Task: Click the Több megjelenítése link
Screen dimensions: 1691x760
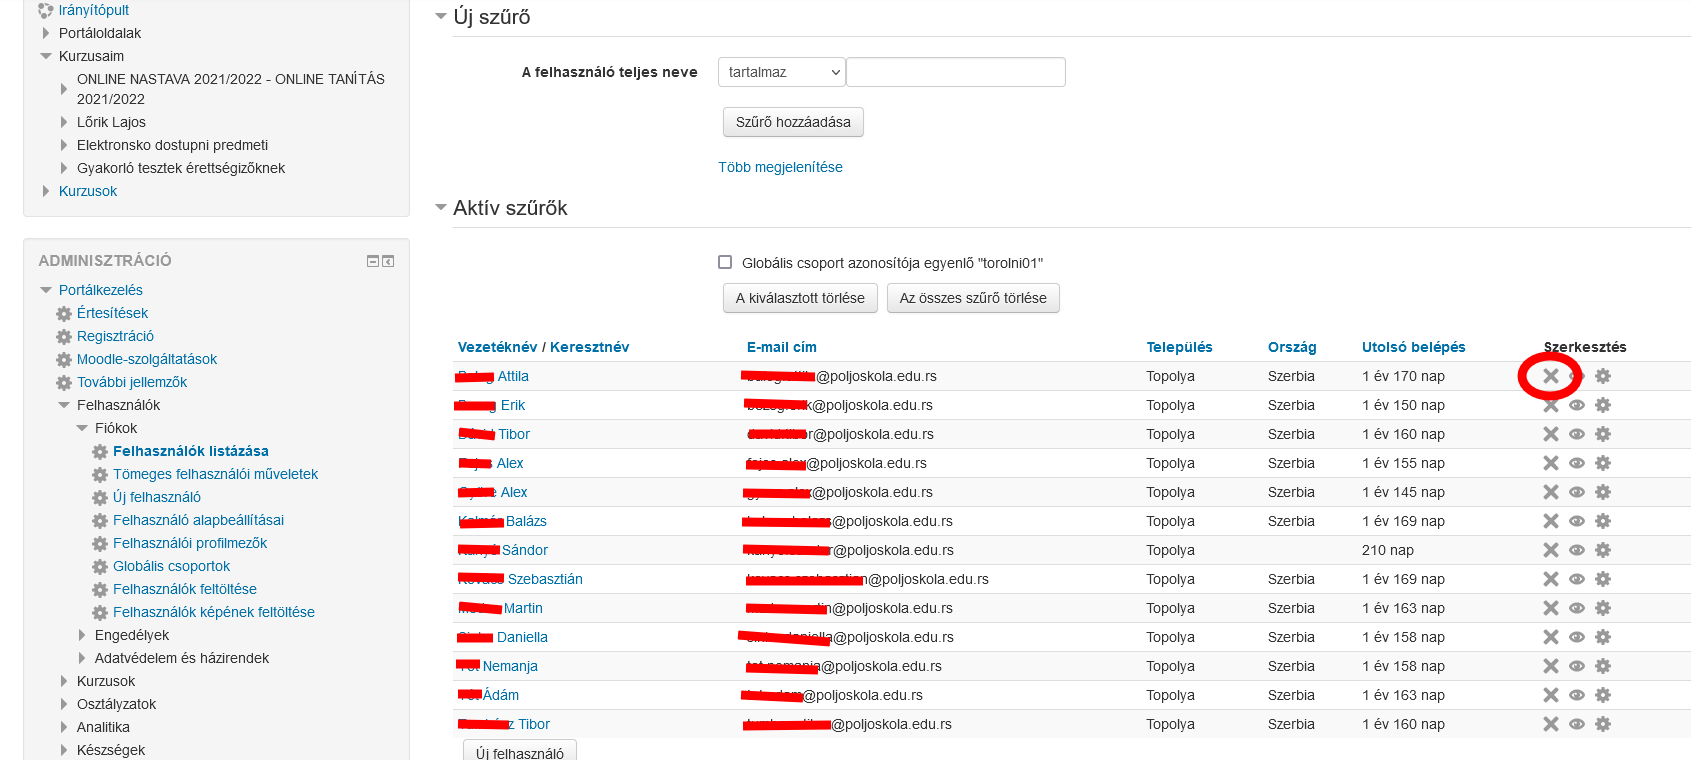Action: pyautogui.click(x=780, y=167)
